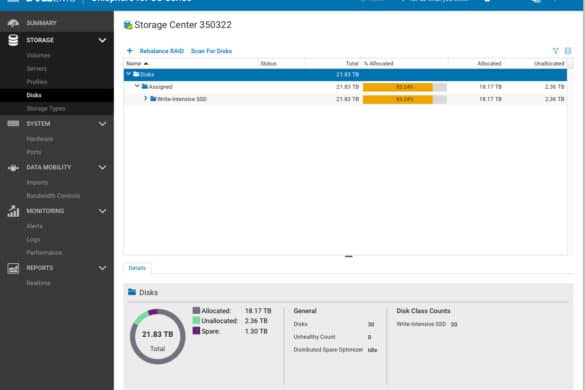Open Volumes under Storage
This screenshot has height=390, width=585.
(38, 55)
